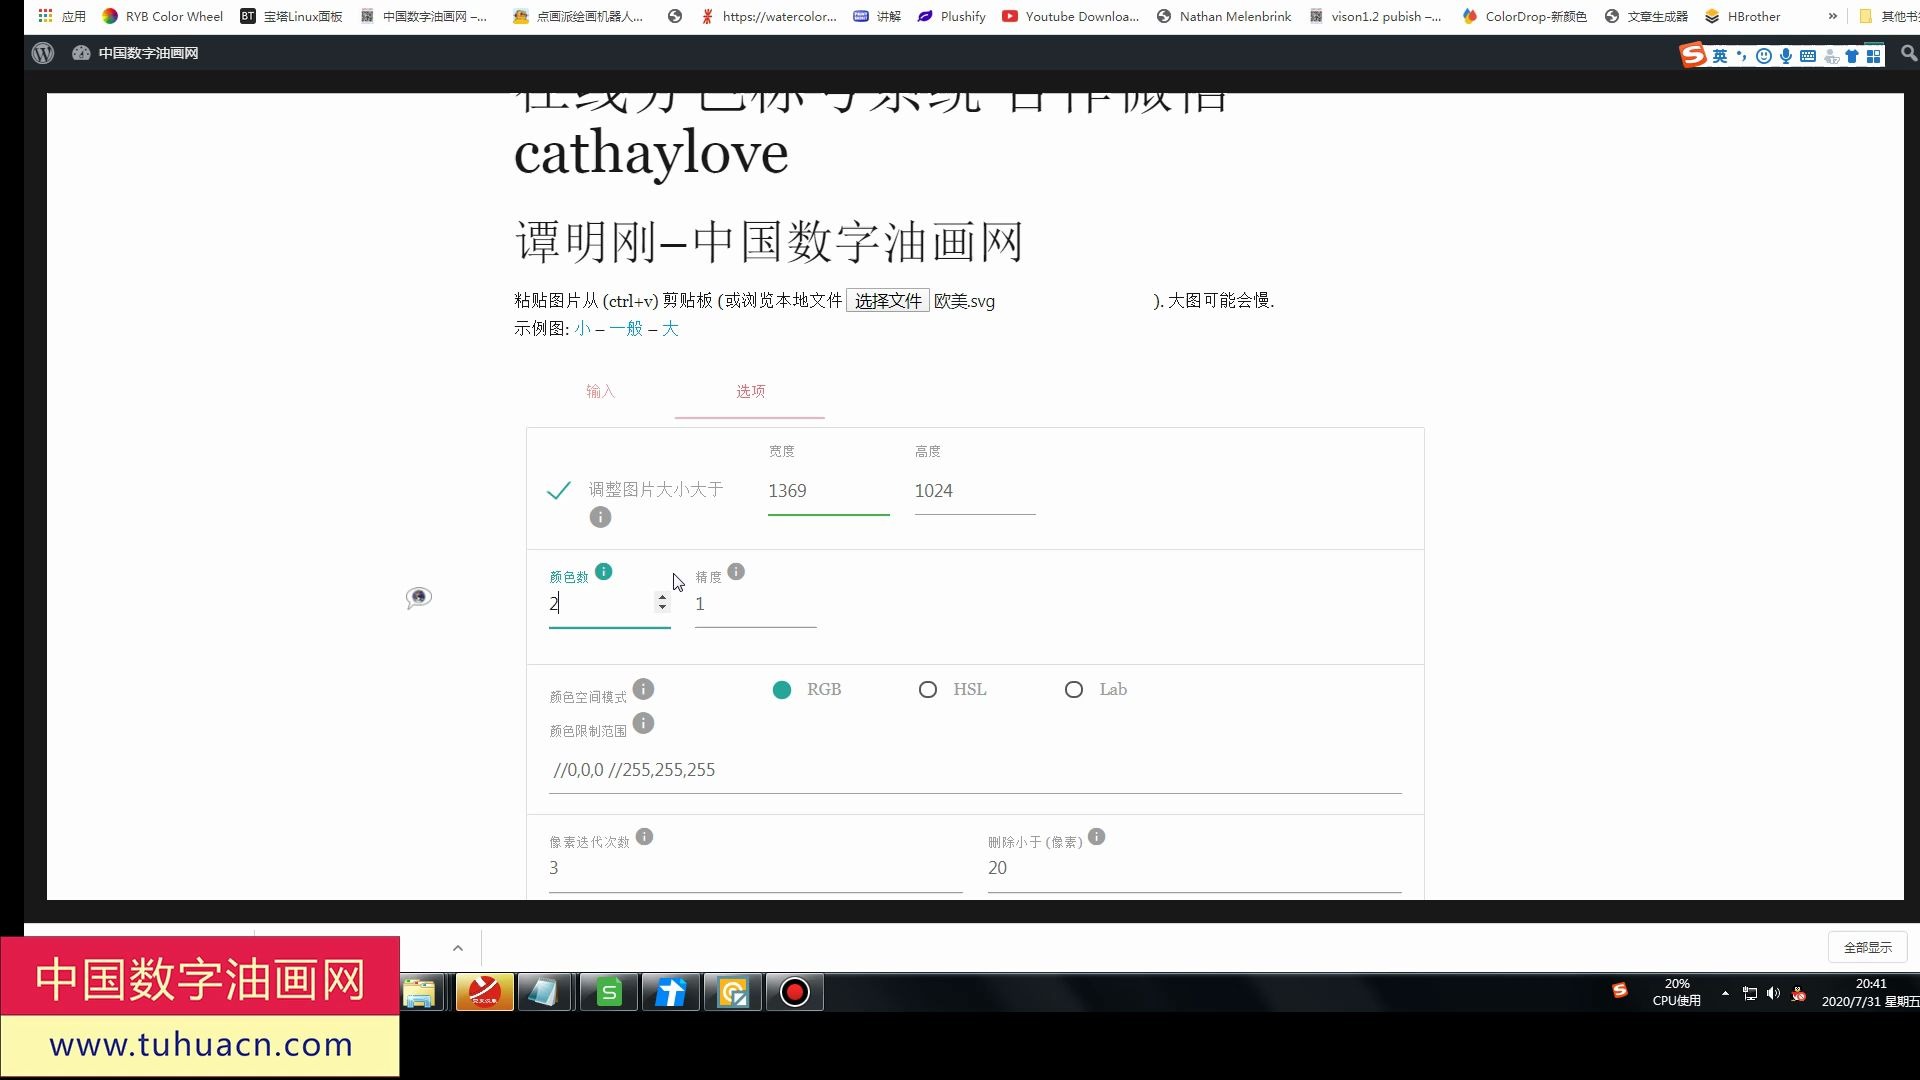This screenshot has height=1080, width=1920.
Task: Load the 大 example image
Action: pyautogui.click(x=670, y=328)
